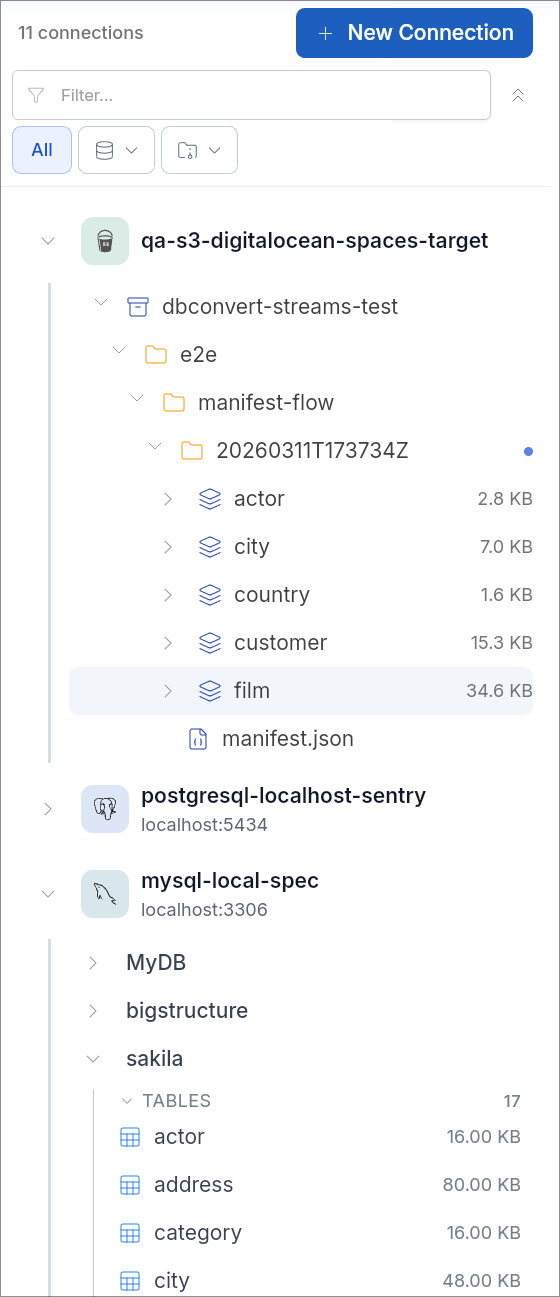560x1297 pixels.
Task: Click the layers icon beside country
Action: [x=209, y=595]
